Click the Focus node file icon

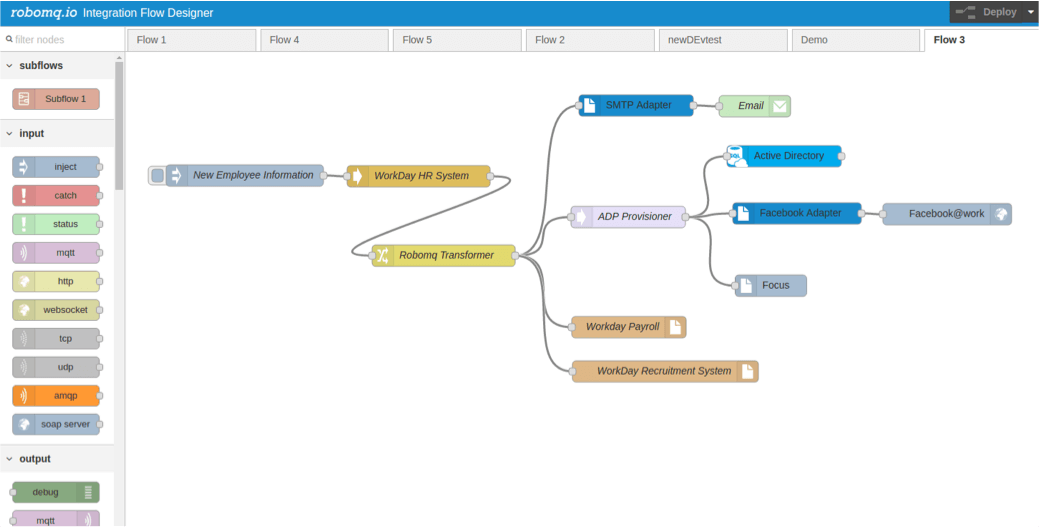tap(746, 286)
